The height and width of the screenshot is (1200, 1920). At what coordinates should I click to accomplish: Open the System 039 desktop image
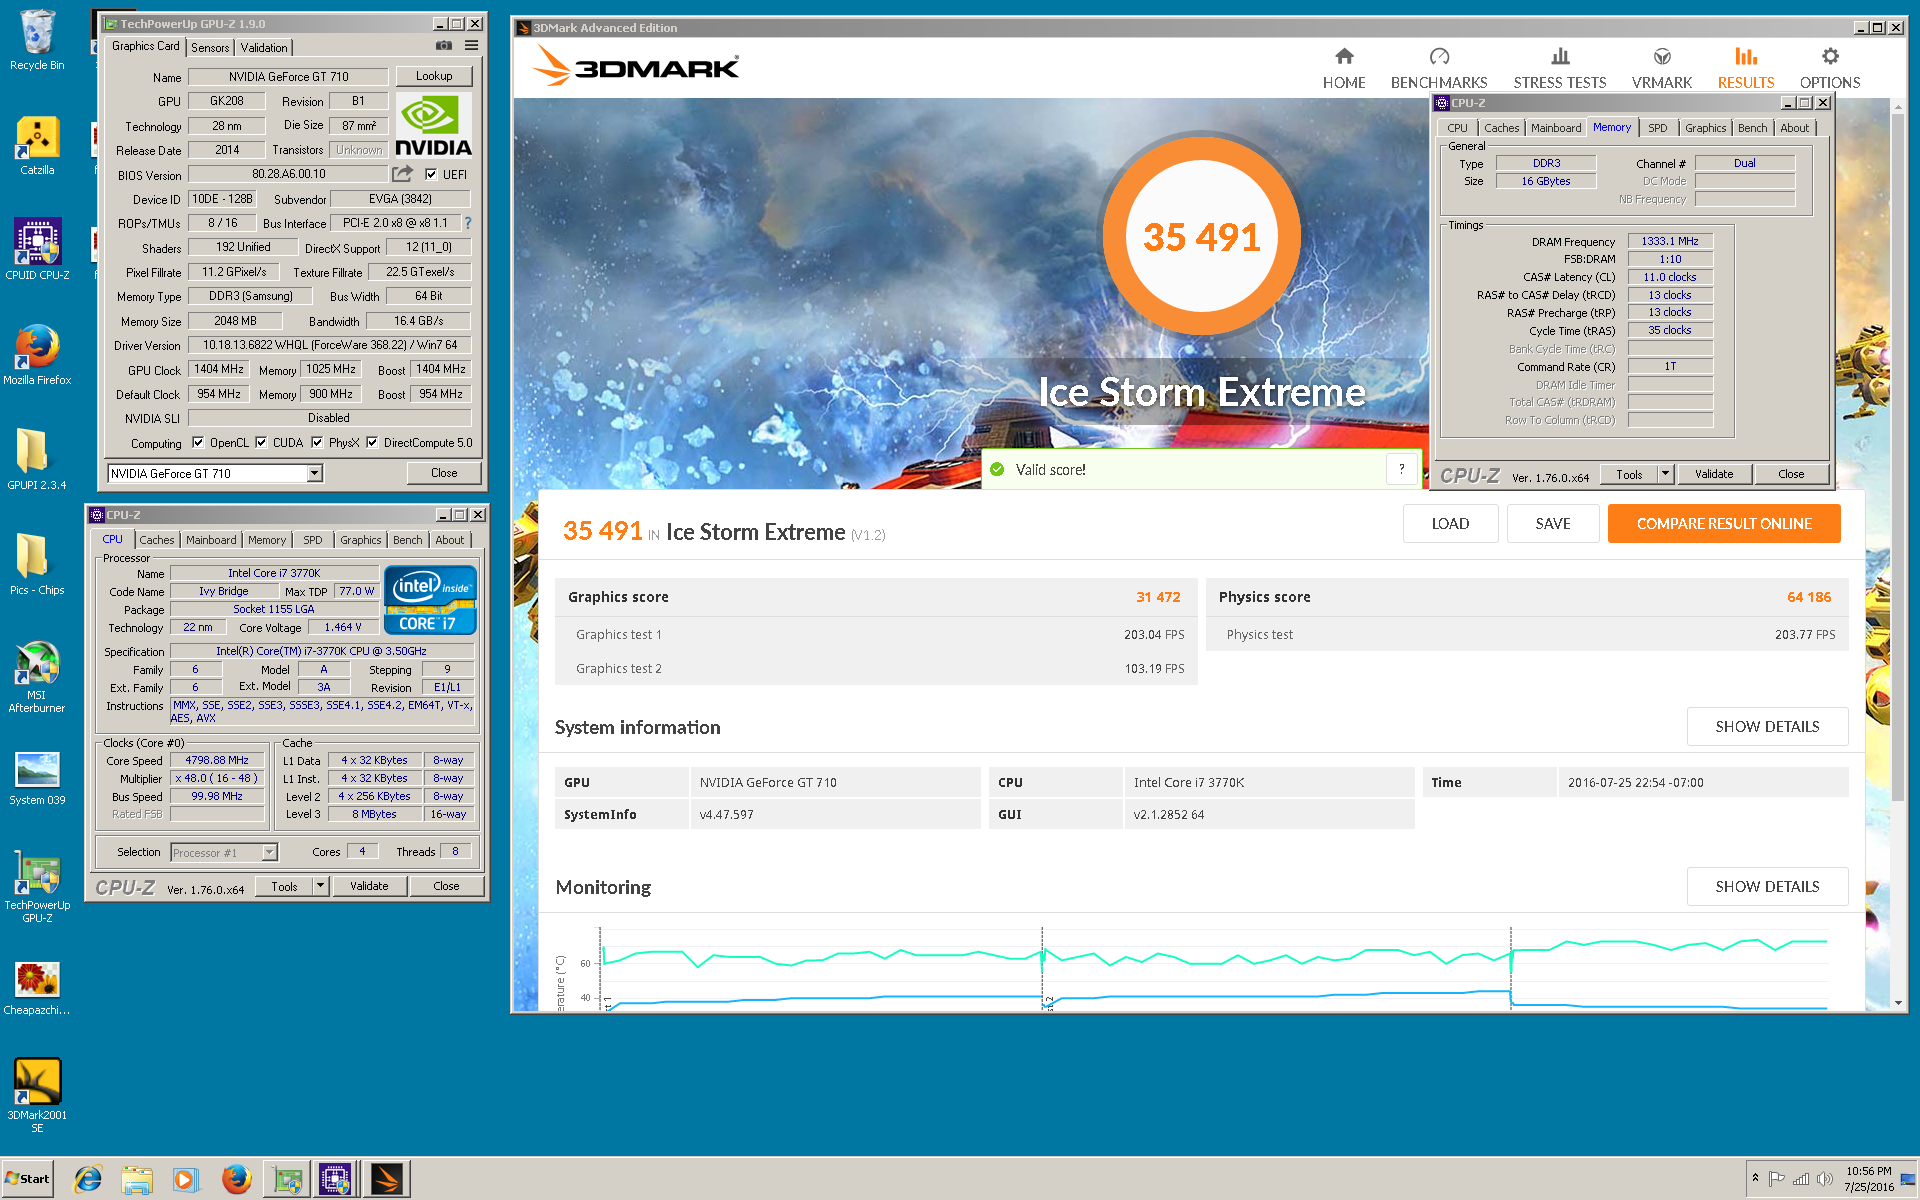pyautogui.click(x=37, y=778)
